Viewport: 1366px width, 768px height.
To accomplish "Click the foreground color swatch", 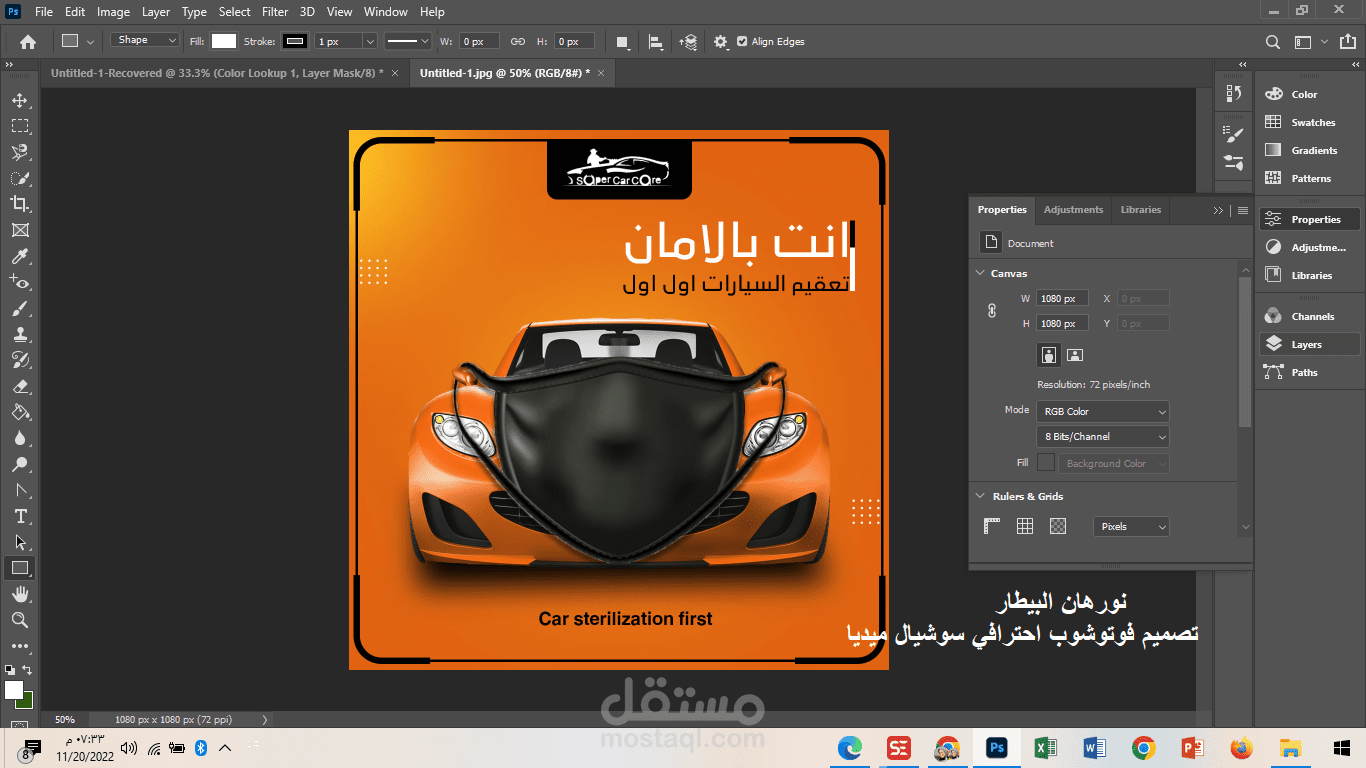I will (14, 690).
